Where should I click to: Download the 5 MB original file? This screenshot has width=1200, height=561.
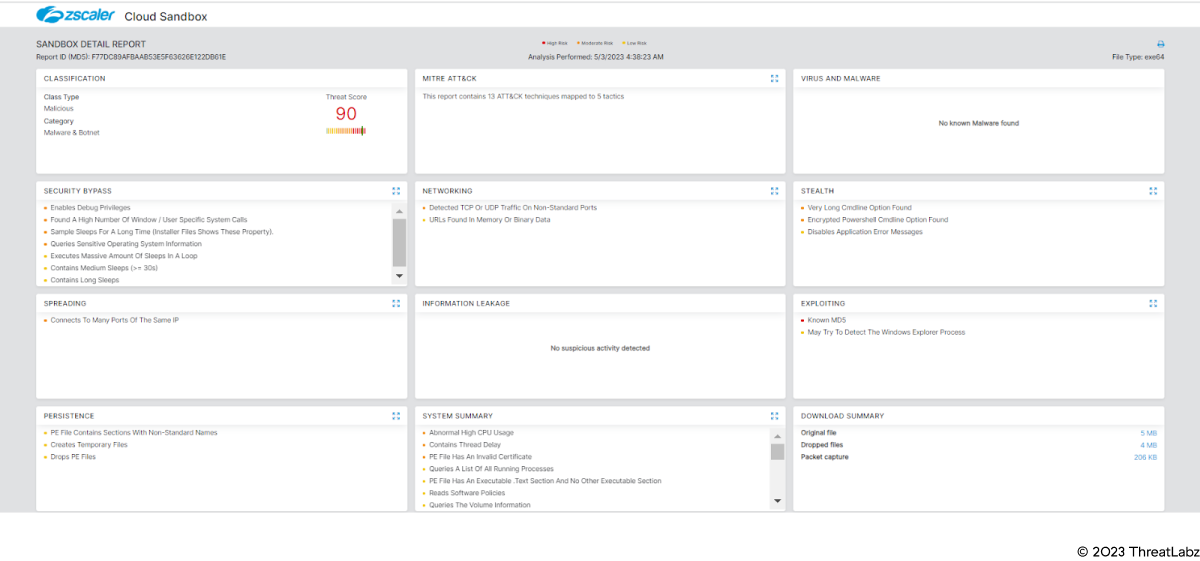pyautogui.click(x=1148, y=433)
